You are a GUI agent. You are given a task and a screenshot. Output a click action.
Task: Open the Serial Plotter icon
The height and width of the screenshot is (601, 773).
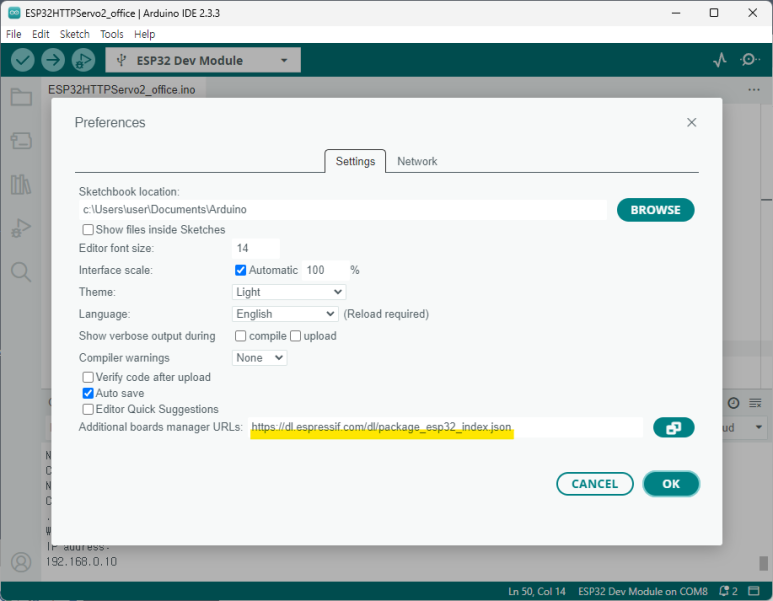720,60
